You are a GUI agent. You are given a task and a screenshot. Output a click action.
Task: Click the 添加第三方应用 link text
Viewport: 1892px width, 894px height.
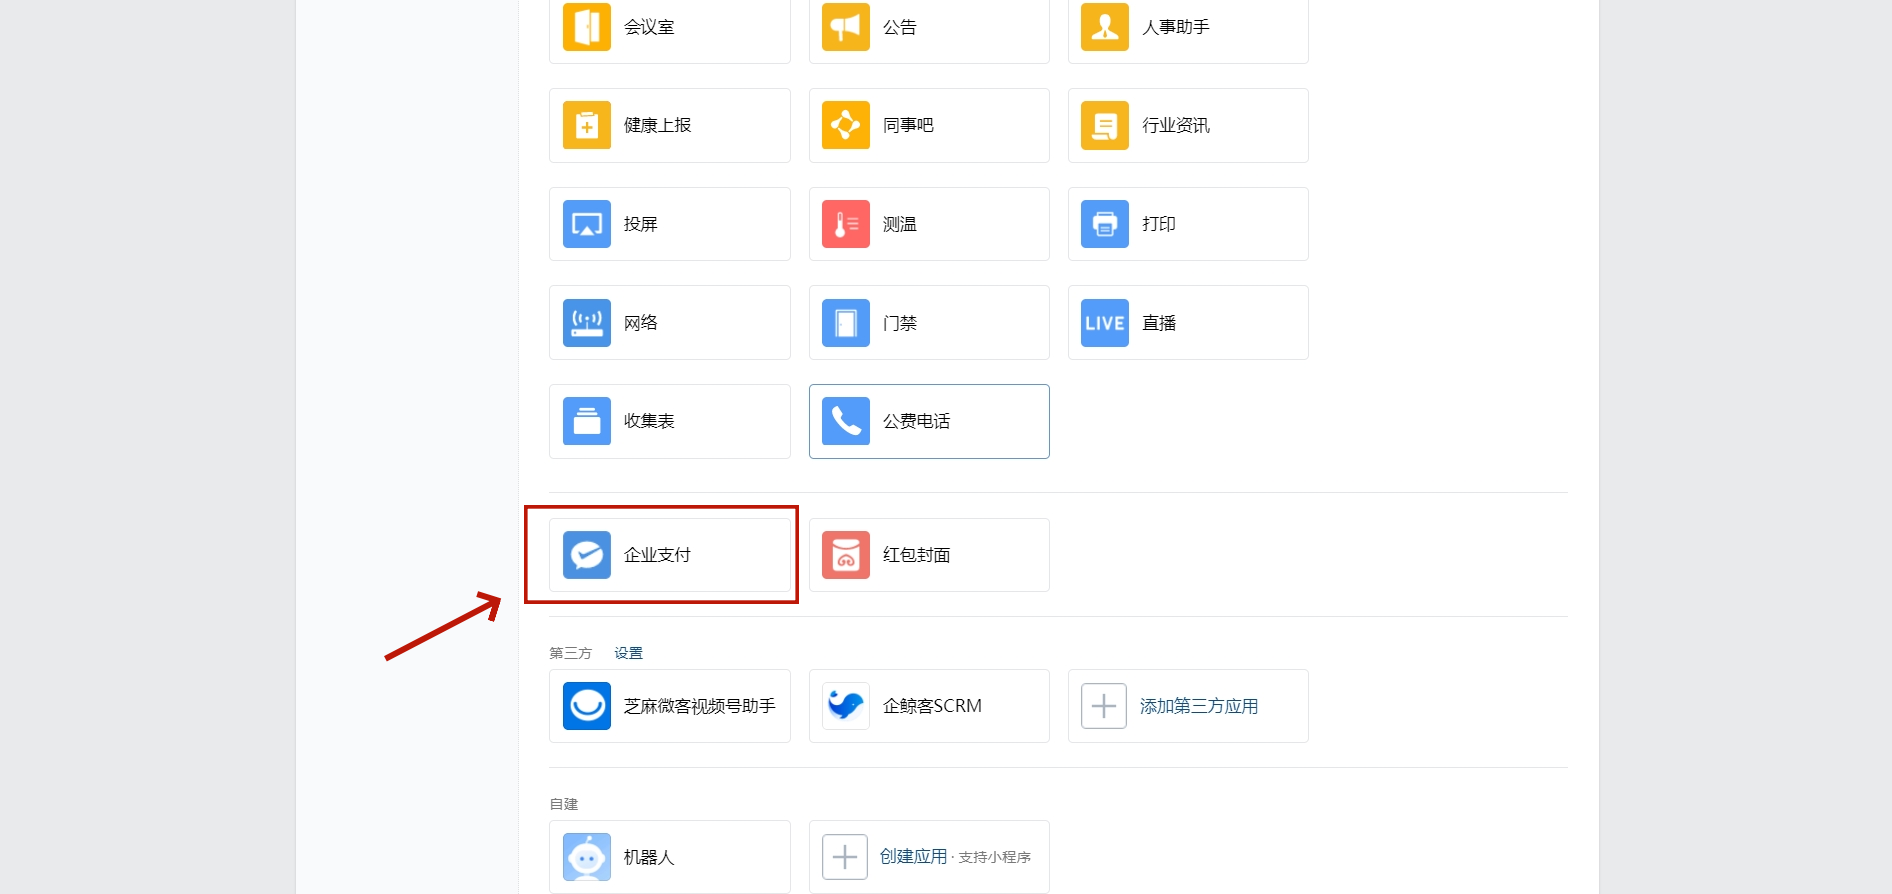[1199, 706]
